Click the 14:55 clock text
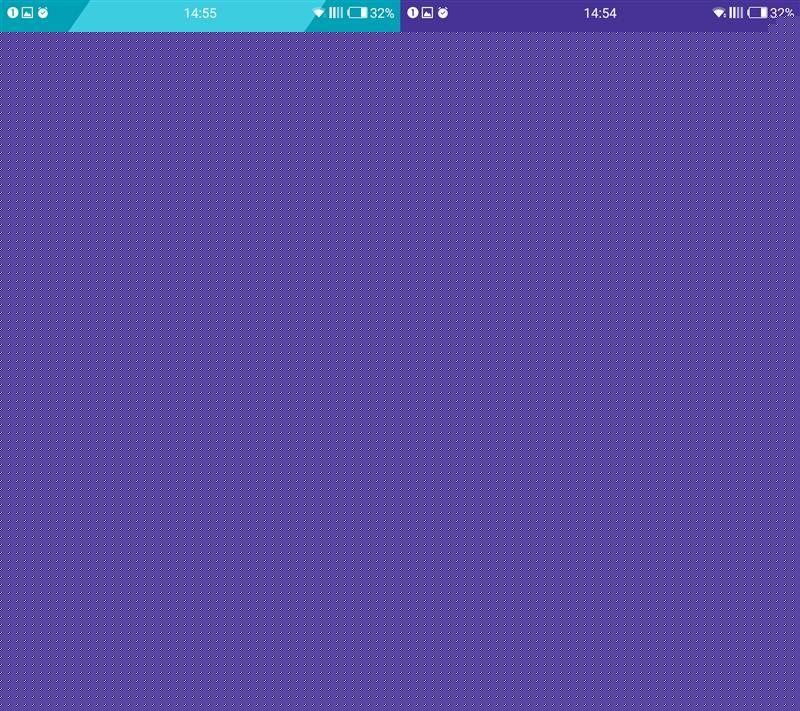Image resolution: width=800 pixels, height=711 pixels. 200,14
